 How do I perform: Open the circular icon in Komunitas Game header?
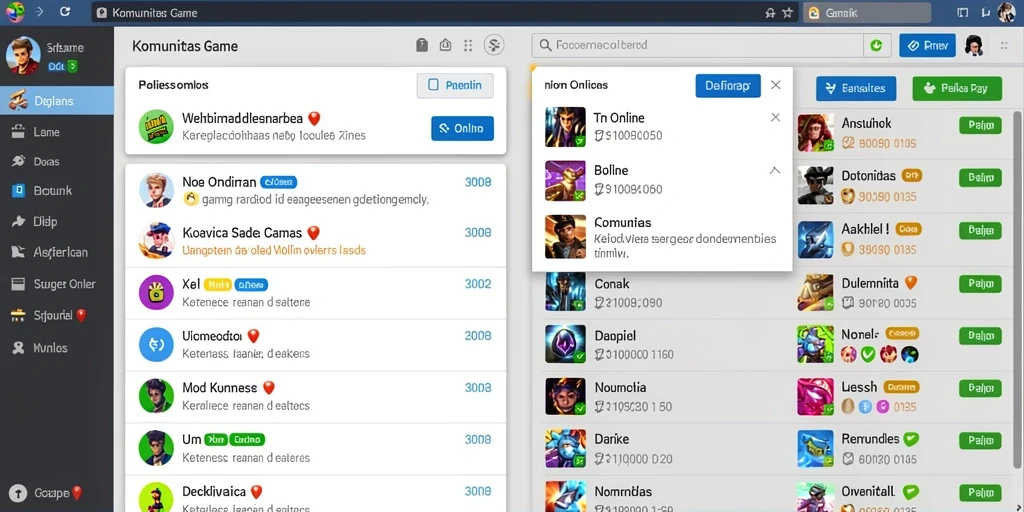coord(494,45)
